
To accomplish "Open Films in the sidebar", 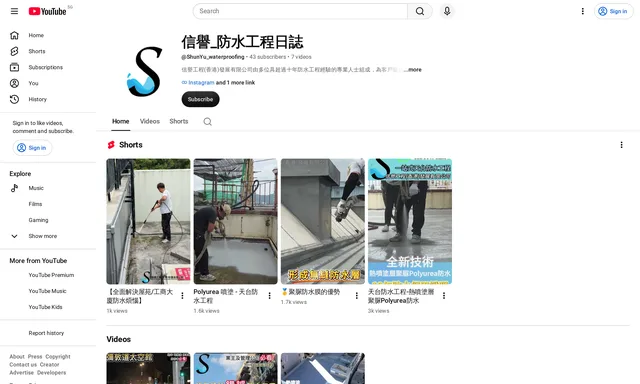I will point(35,204).
